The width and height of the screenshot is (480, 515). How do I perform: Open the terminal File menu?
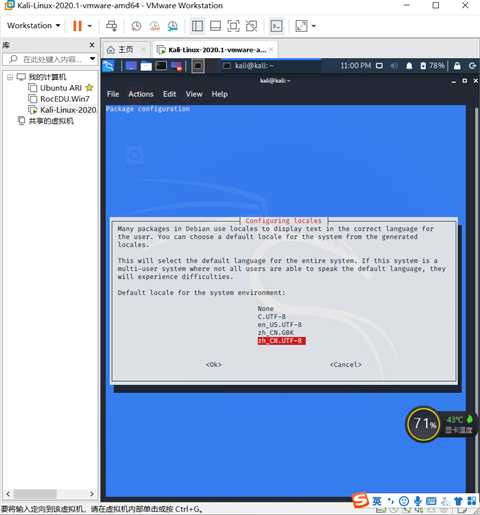click(x=113, y=94)
